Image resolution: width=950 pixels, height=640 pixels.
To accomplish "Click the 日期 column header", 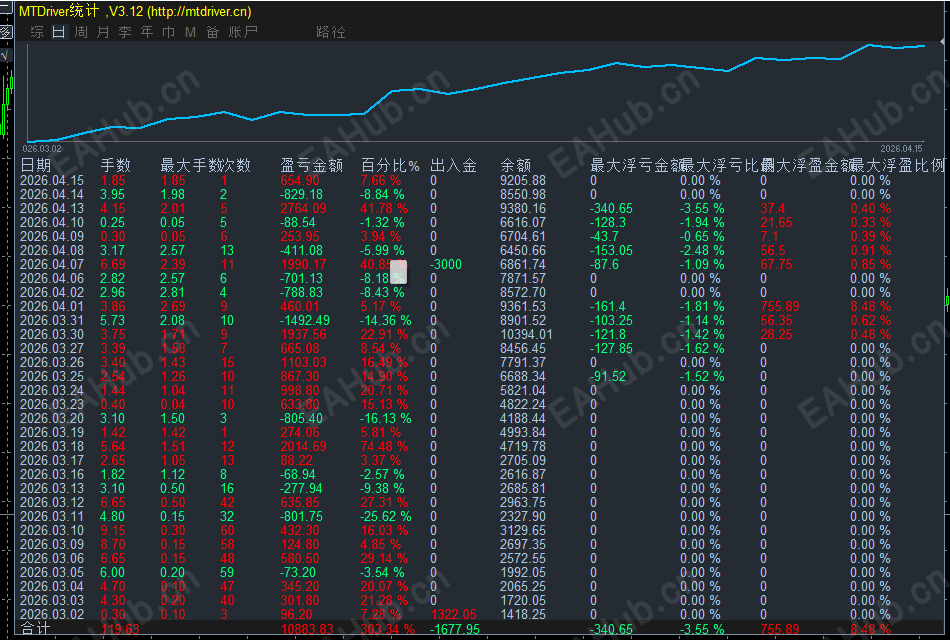I will [x=35, y=165].
